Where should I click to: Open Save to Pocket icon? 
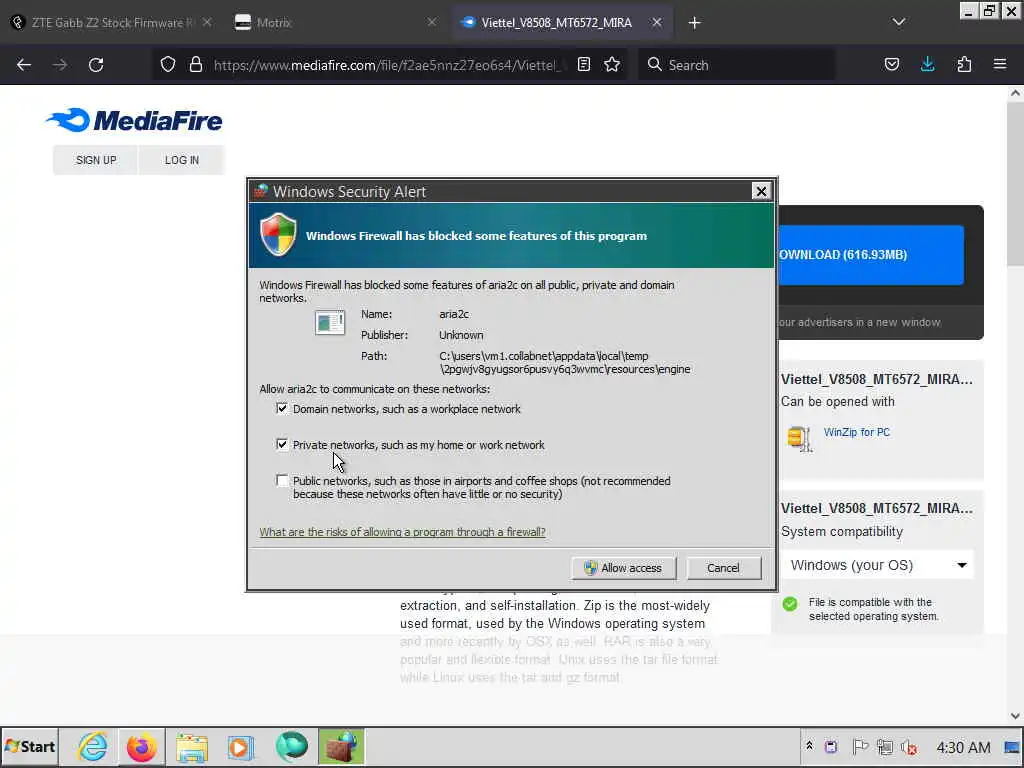point(892,65)
